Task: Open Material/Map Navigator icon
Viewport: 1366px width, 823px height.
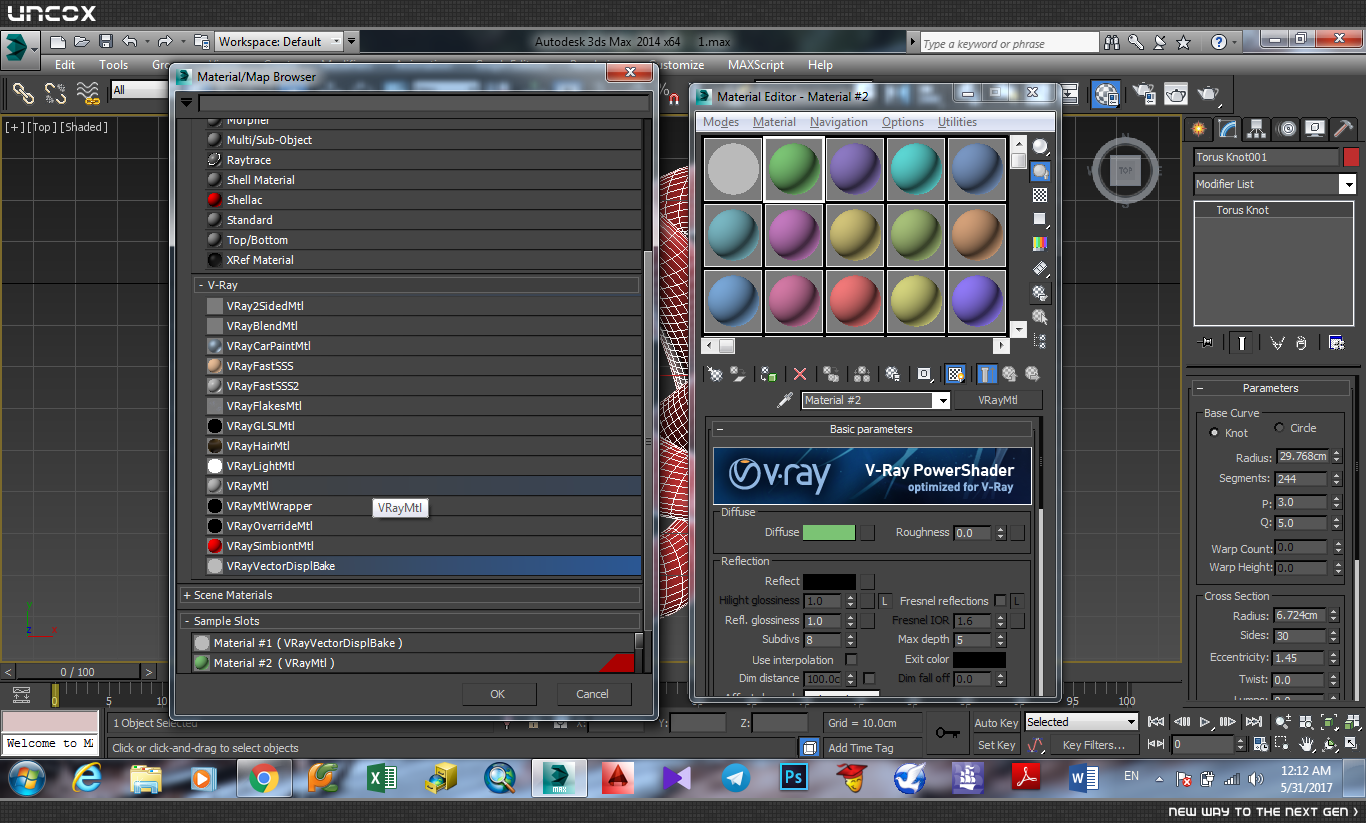Action: (x=1040, y=341)
